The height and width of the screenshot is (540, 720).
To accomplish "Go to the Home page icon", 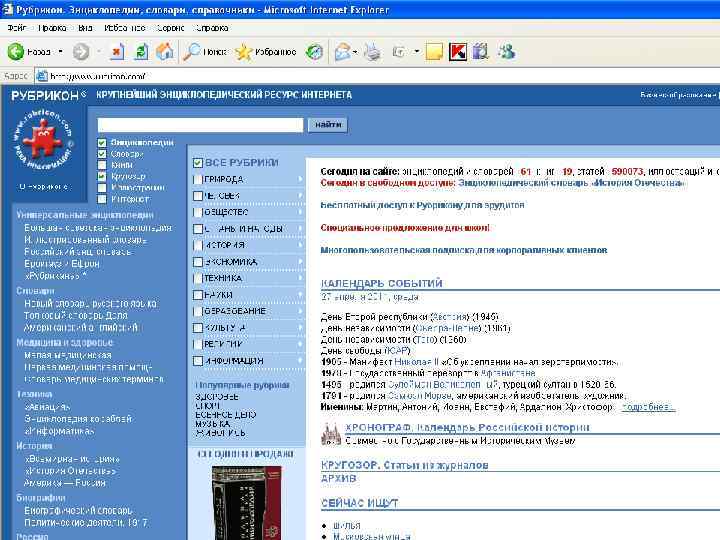I will (165, 51).
